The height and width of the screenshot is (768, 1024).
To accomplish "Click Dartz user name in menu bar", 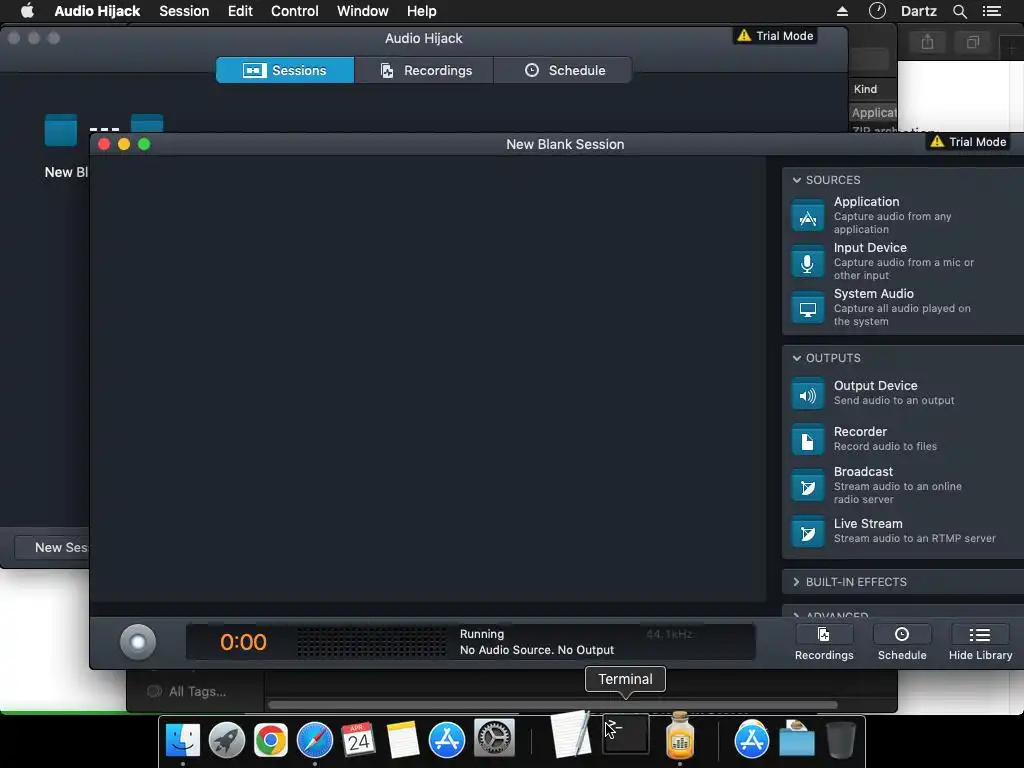I will [x=918, y=11].
